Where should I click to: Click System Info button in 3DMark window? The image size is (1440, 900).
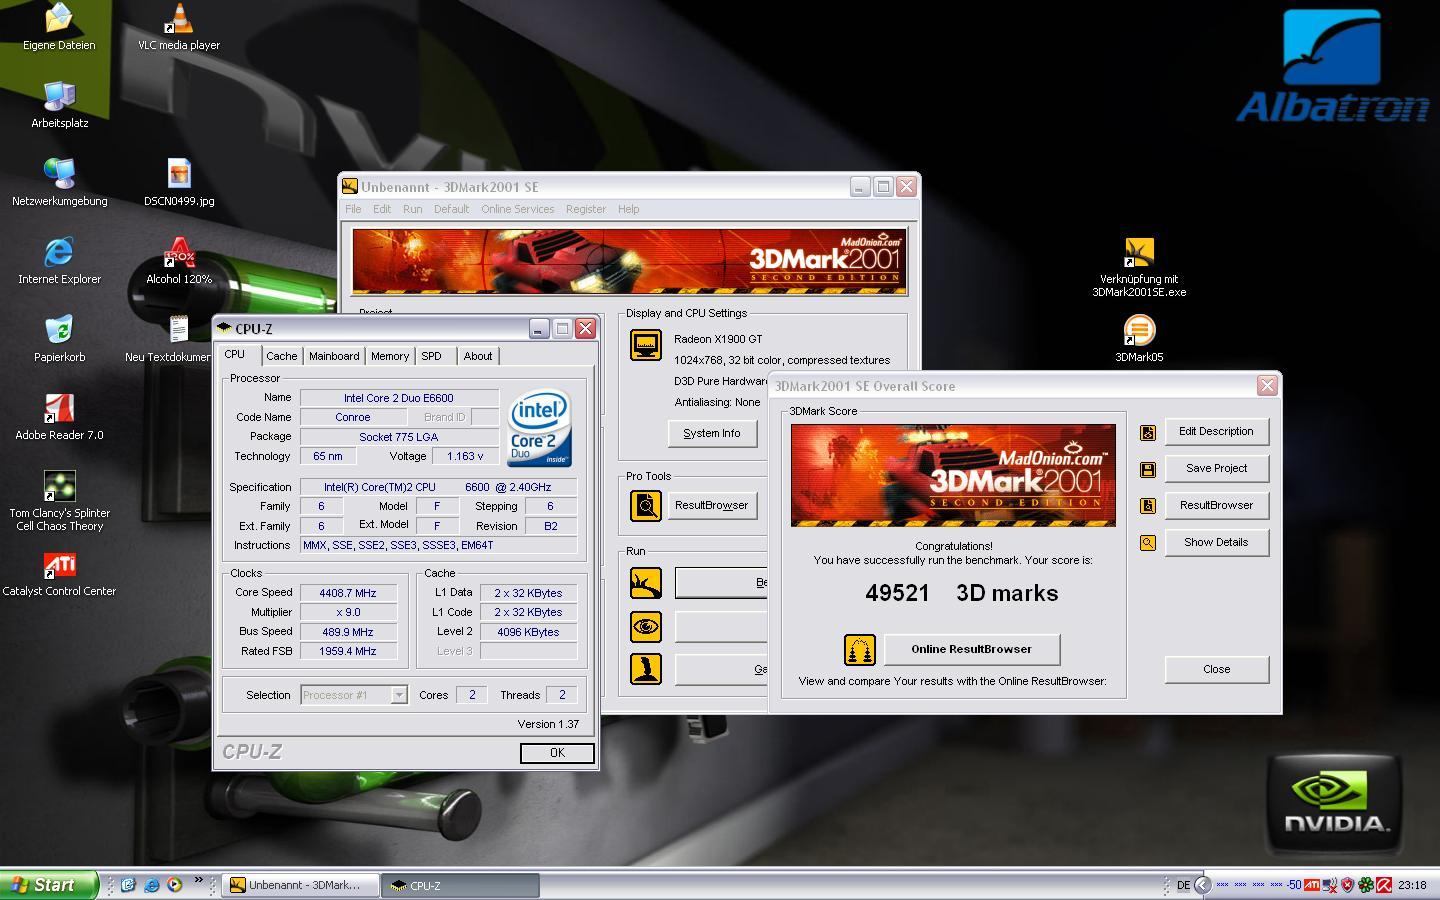[712, 433]
